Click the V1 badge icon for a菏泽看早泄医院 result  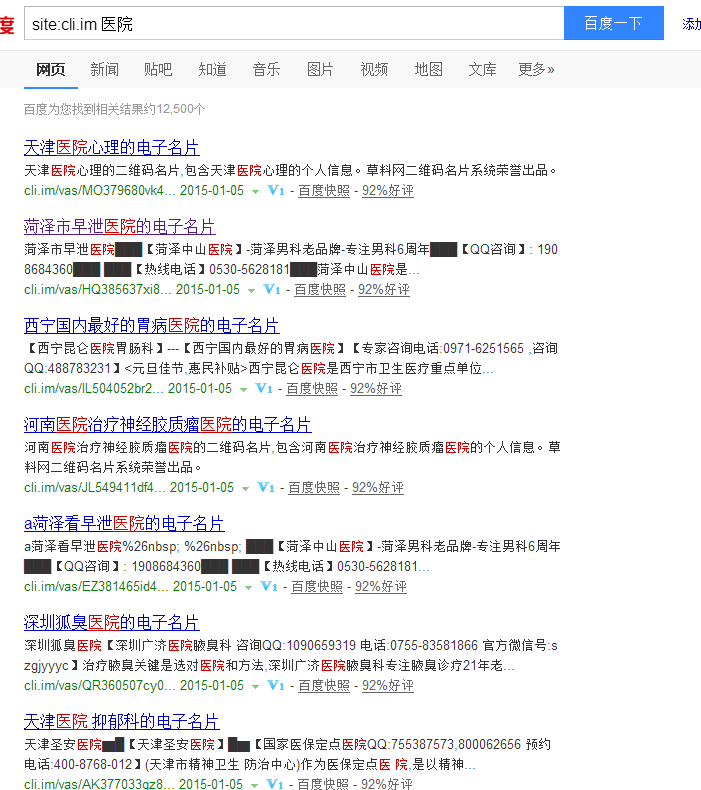pos(269,586)
